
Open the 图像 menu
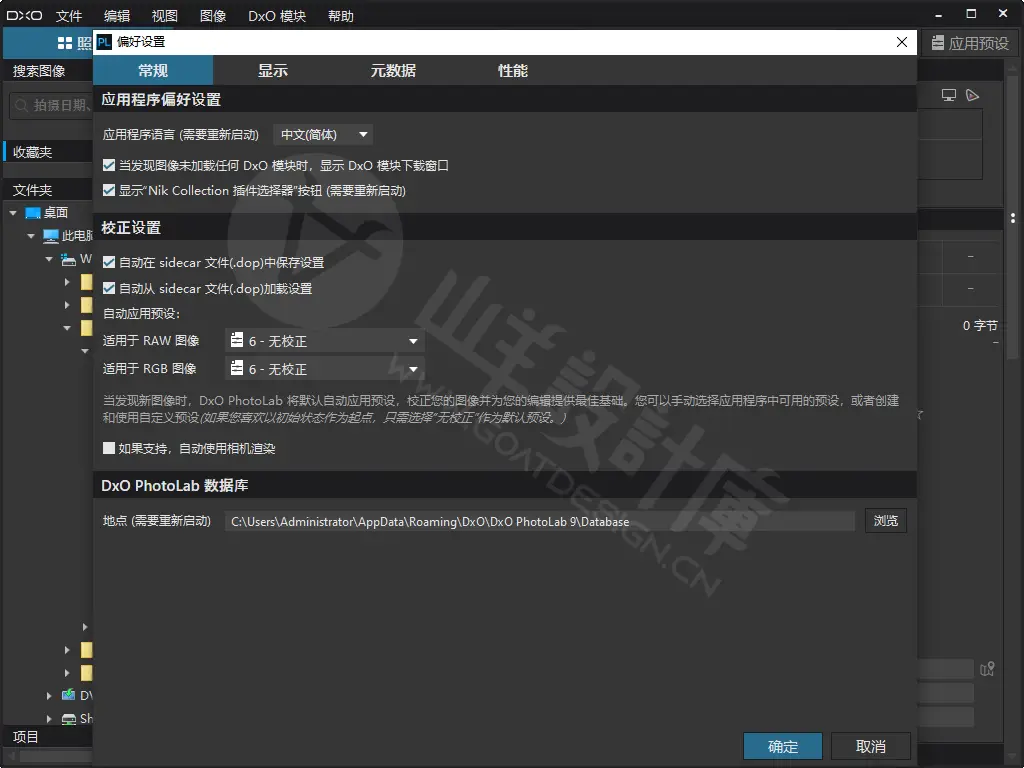(x=213, y=16)
